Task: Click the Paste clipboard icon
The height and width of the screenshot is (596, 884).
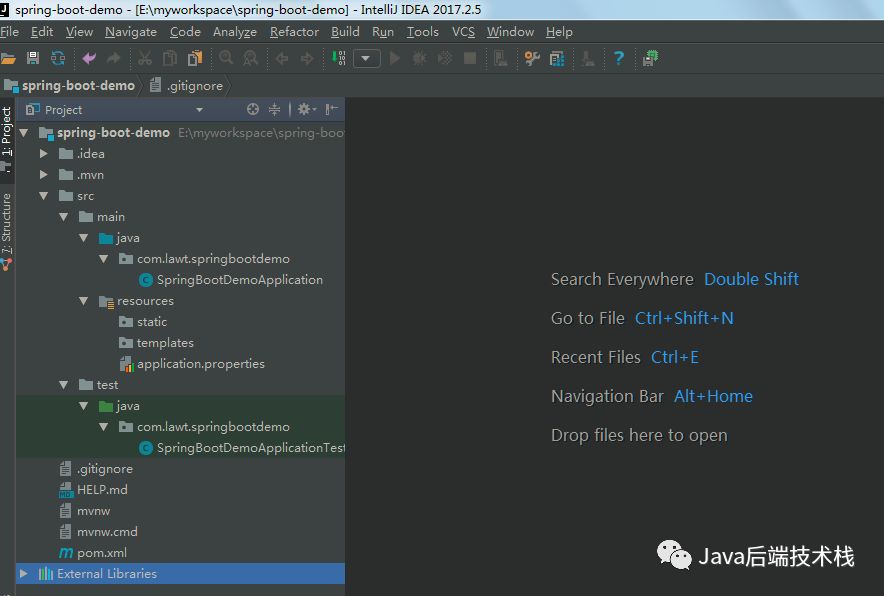Action: coord(195,58)
